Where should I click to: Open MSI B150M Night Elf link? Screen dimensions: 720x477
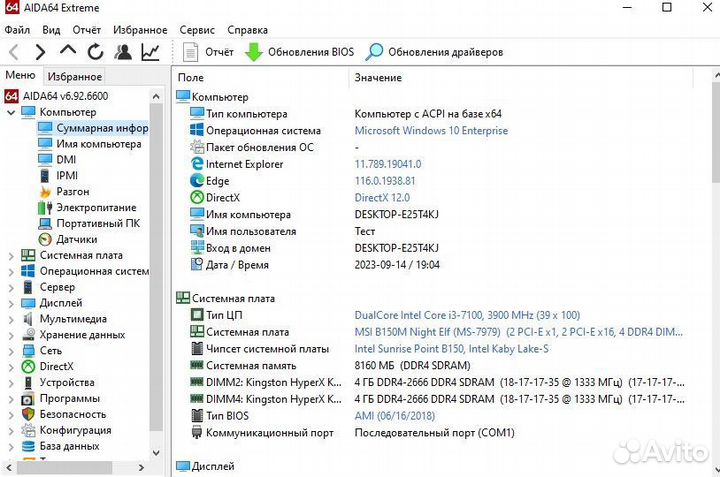pos(518,332)
